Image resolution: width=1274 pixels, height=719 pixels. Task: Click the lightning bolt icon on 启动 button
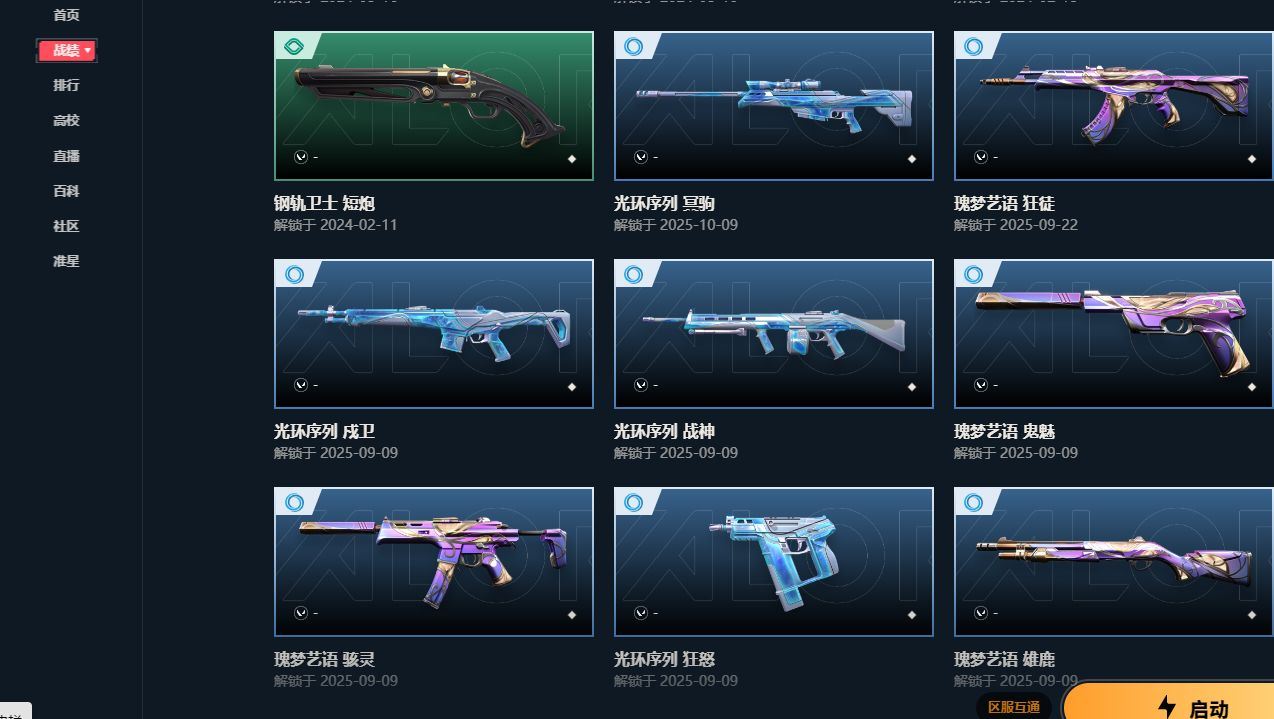pos(1166,707)
